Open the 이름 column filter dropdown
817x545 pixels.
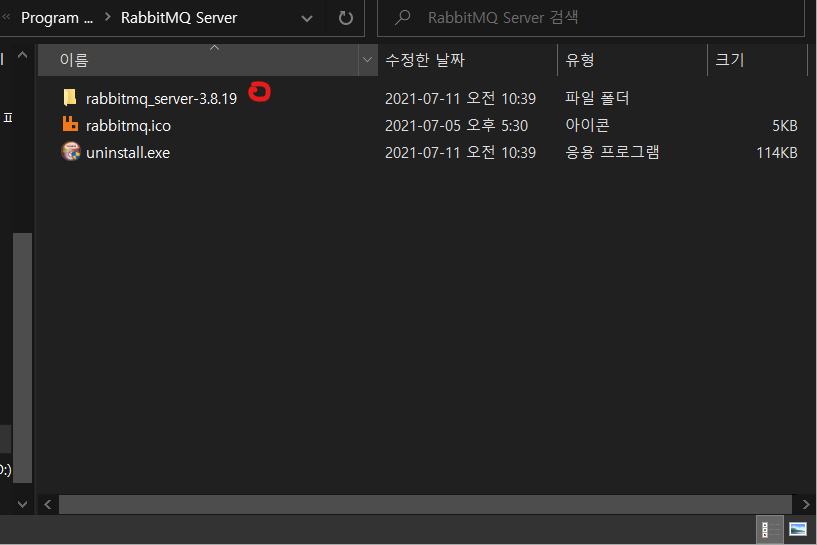[367, 60]
